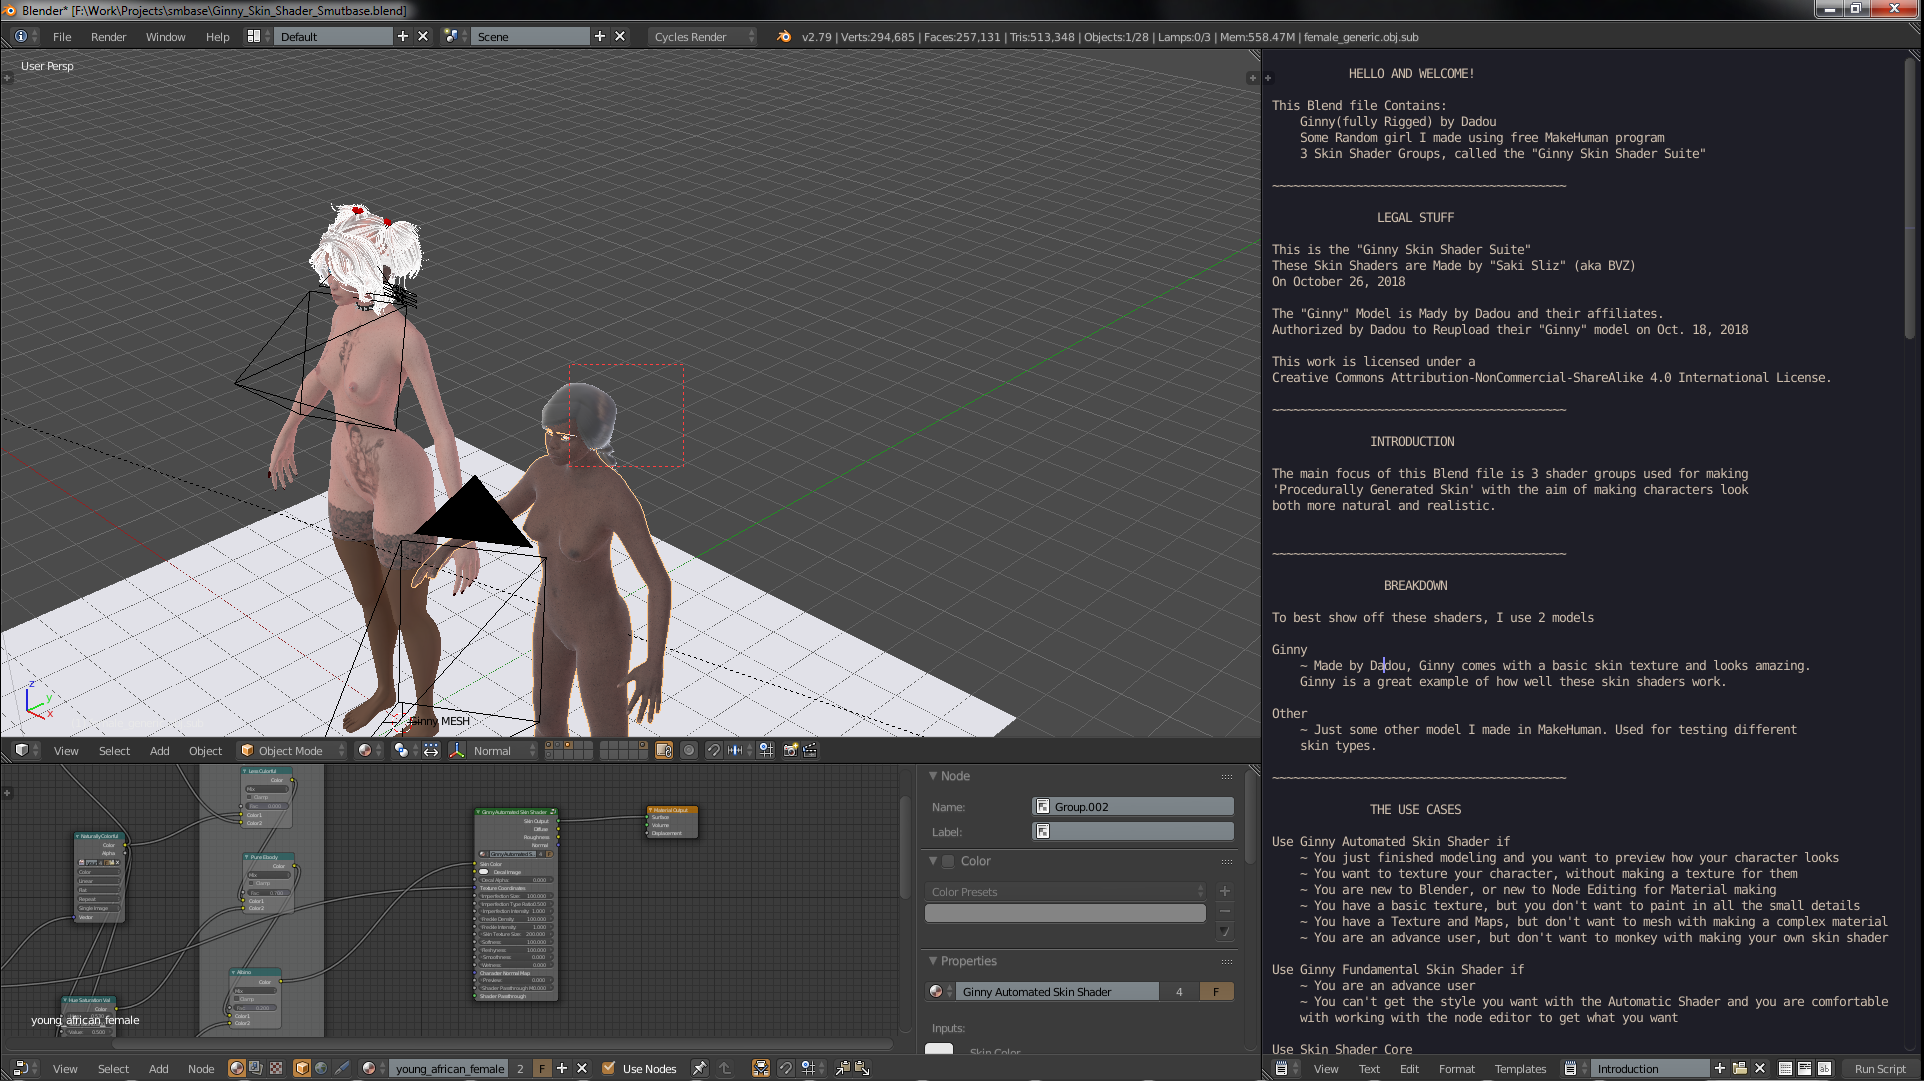
Task: Open the Render menu in top bar
Action: pos(108,37)
